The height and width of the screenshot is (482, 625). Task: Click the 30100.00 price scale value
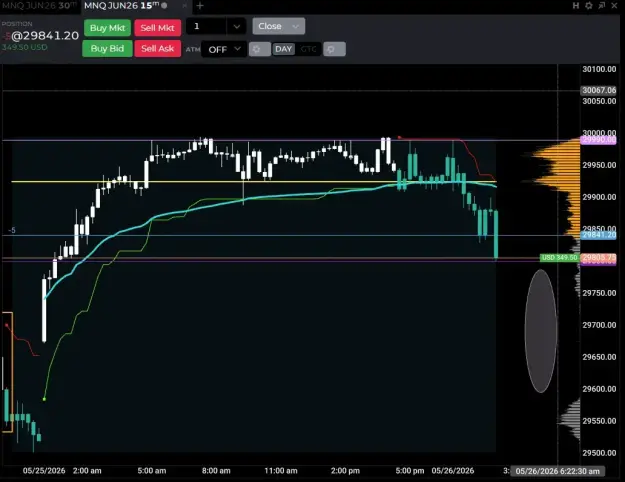pos(599,69)
